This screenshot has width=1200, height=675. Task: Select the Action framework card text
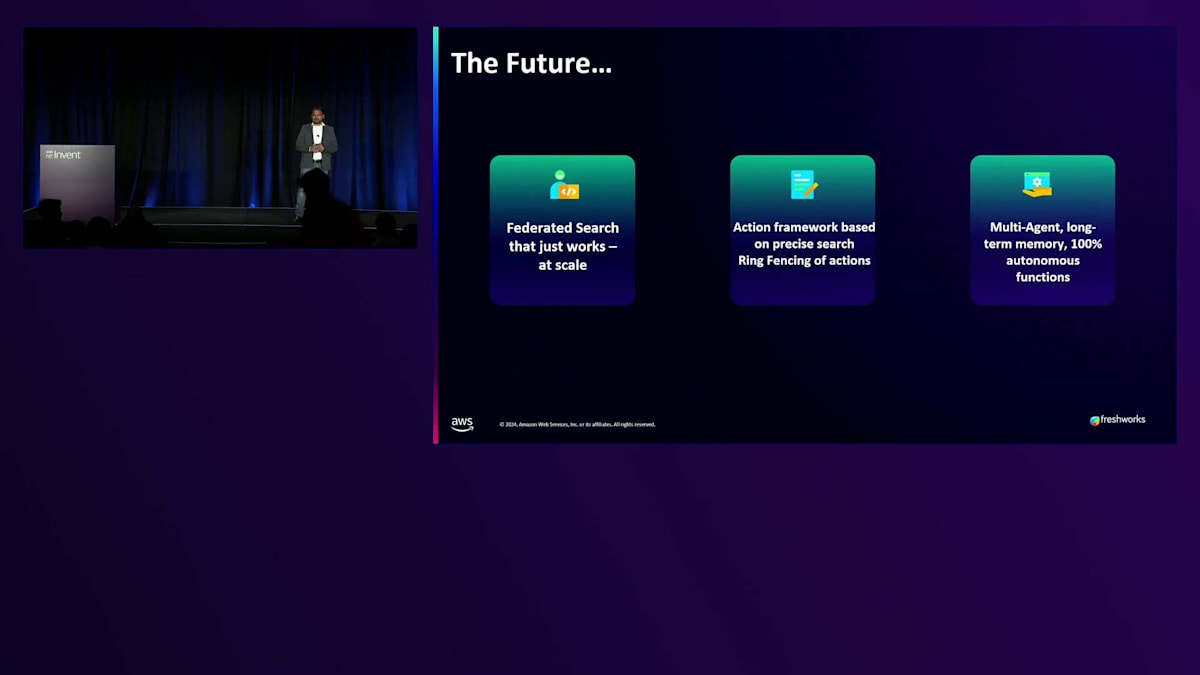(x=804, y=244)
